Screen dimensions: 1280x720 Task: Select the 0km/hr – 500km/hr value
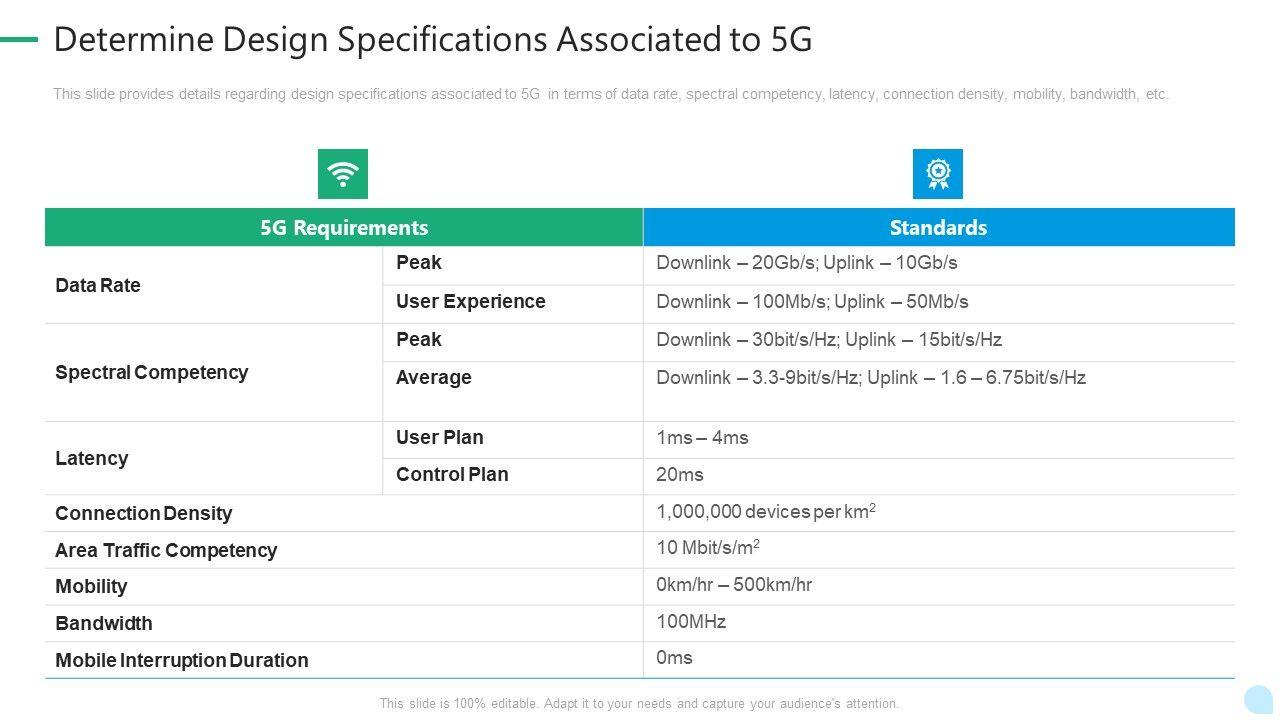[x=734, y=585]
